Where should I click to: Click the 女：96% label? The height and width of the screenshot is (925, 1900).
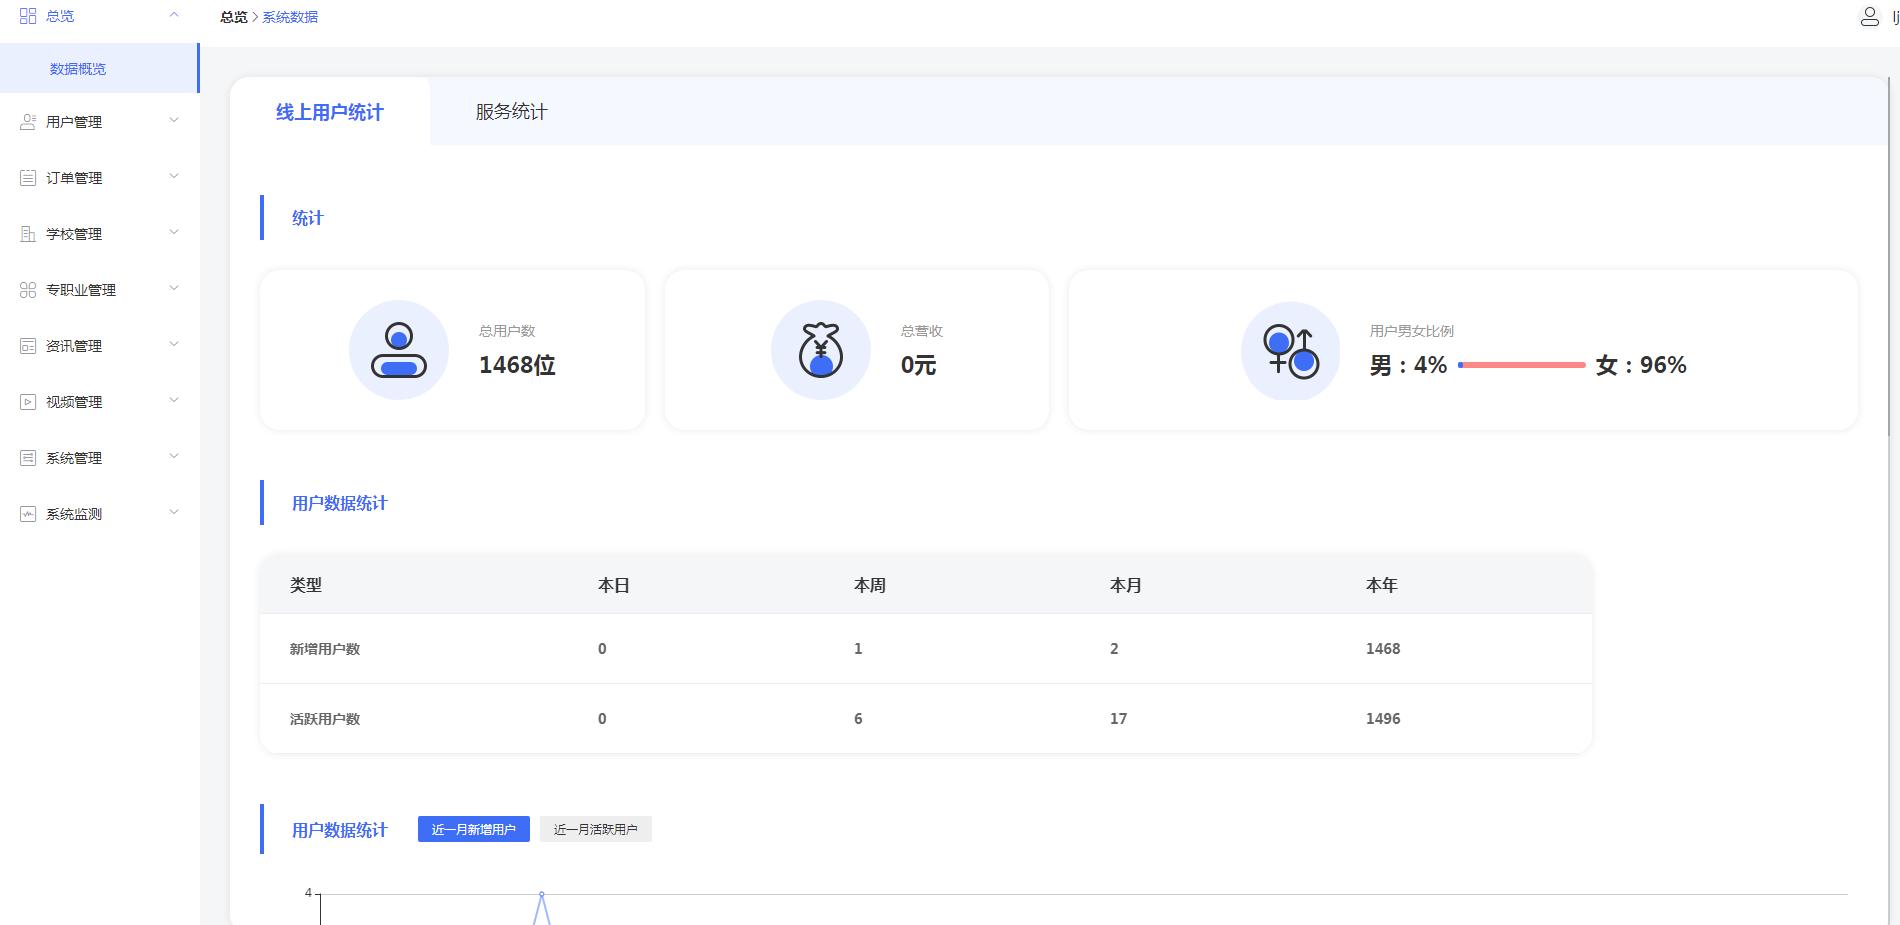pyautogui.click(x=1641, y=365)
